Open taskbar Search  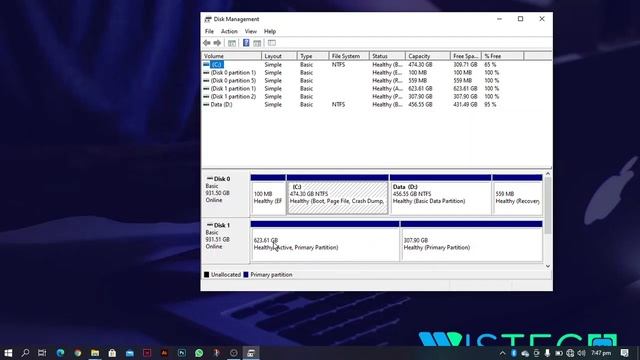(25, 353)
